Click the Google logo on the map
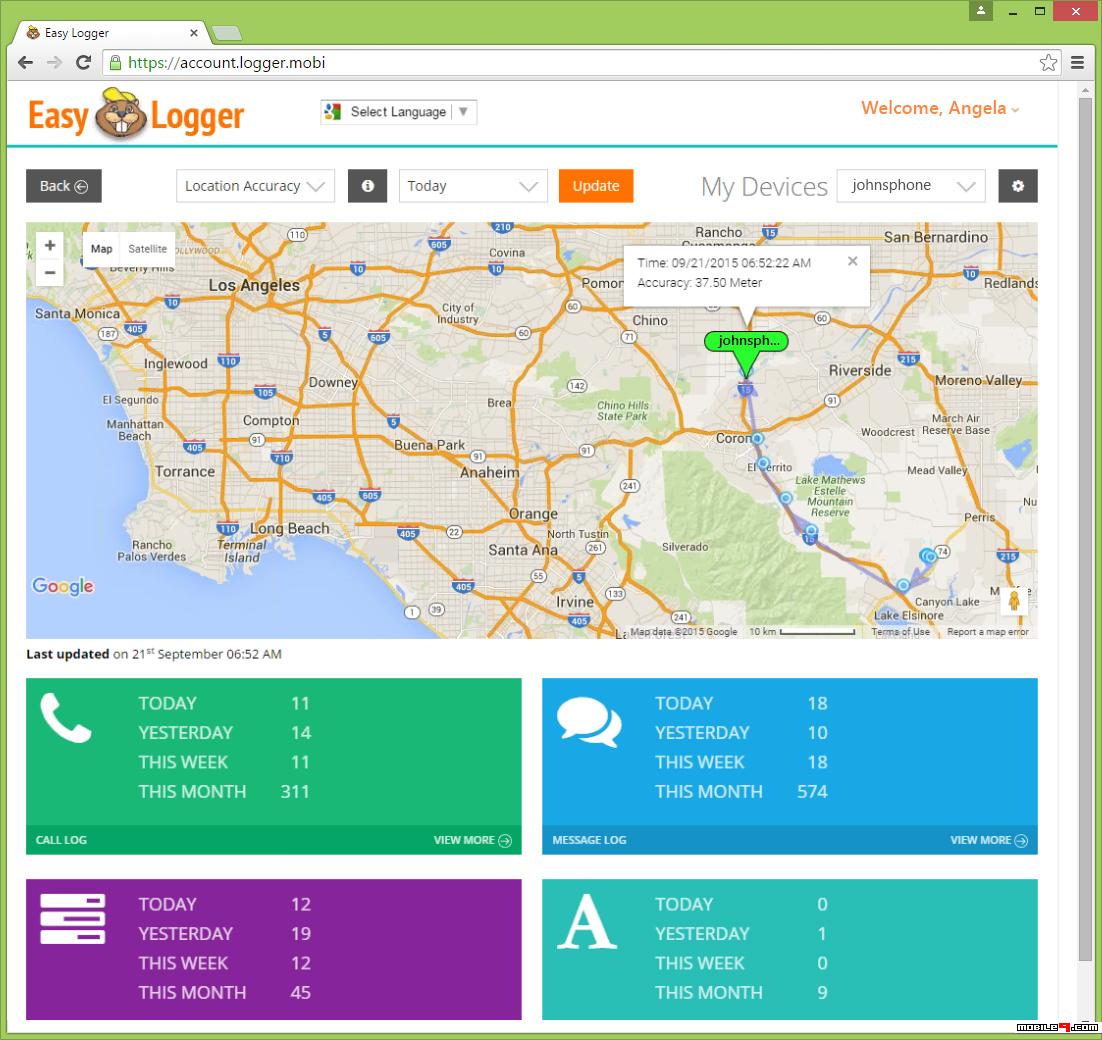 point(62,587)
